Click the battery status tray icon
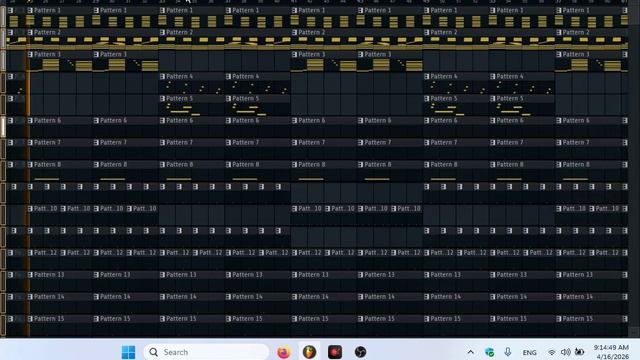 tap(579, 352)
